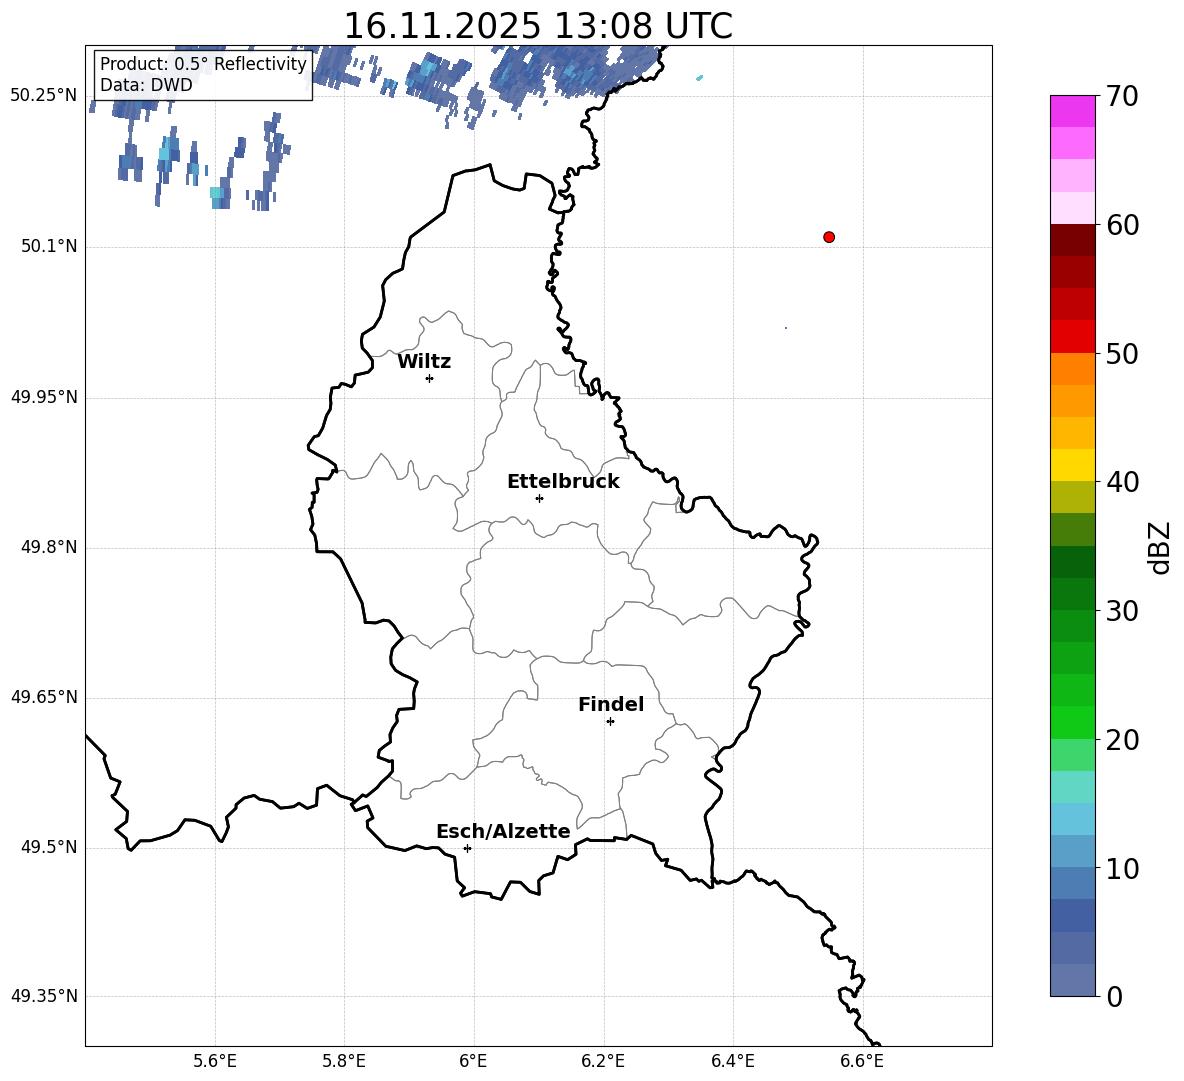Pick the yellow swatch just above 40 dBZ
The image size is (1184, 1081).
pyautogui.click(x=1073, y=465)
